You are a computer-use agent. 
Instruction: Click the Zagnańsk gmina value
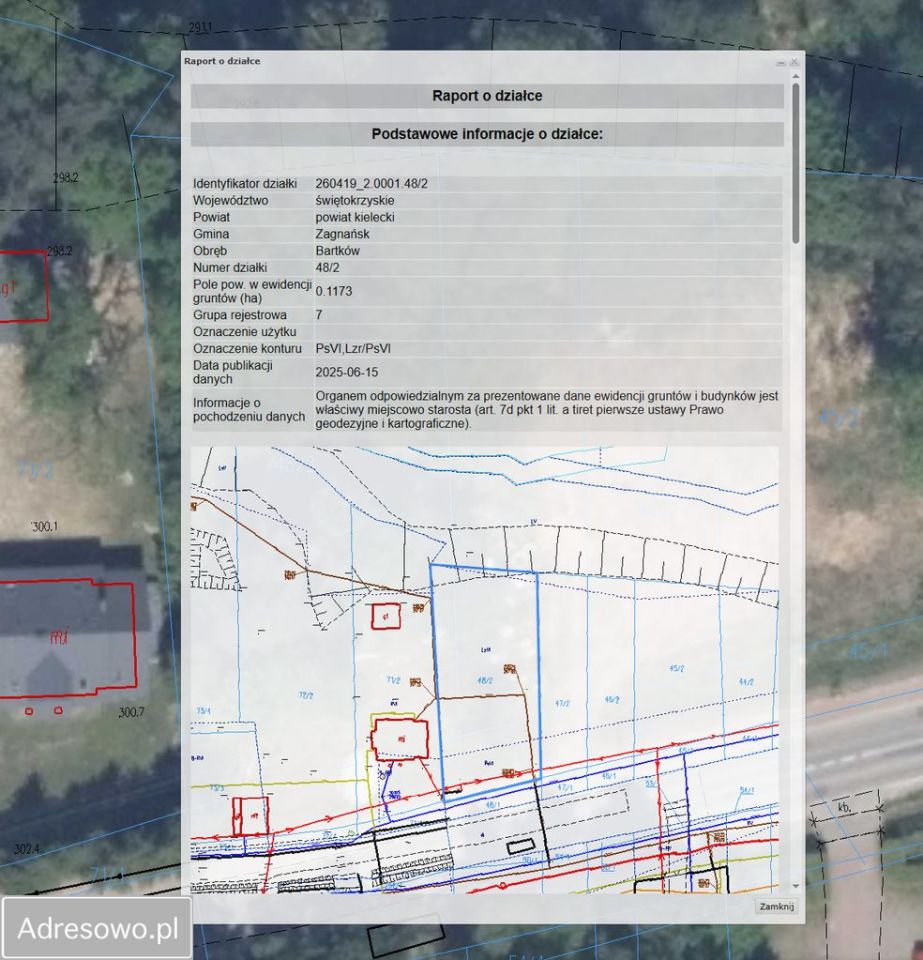[x=342, y=234]
